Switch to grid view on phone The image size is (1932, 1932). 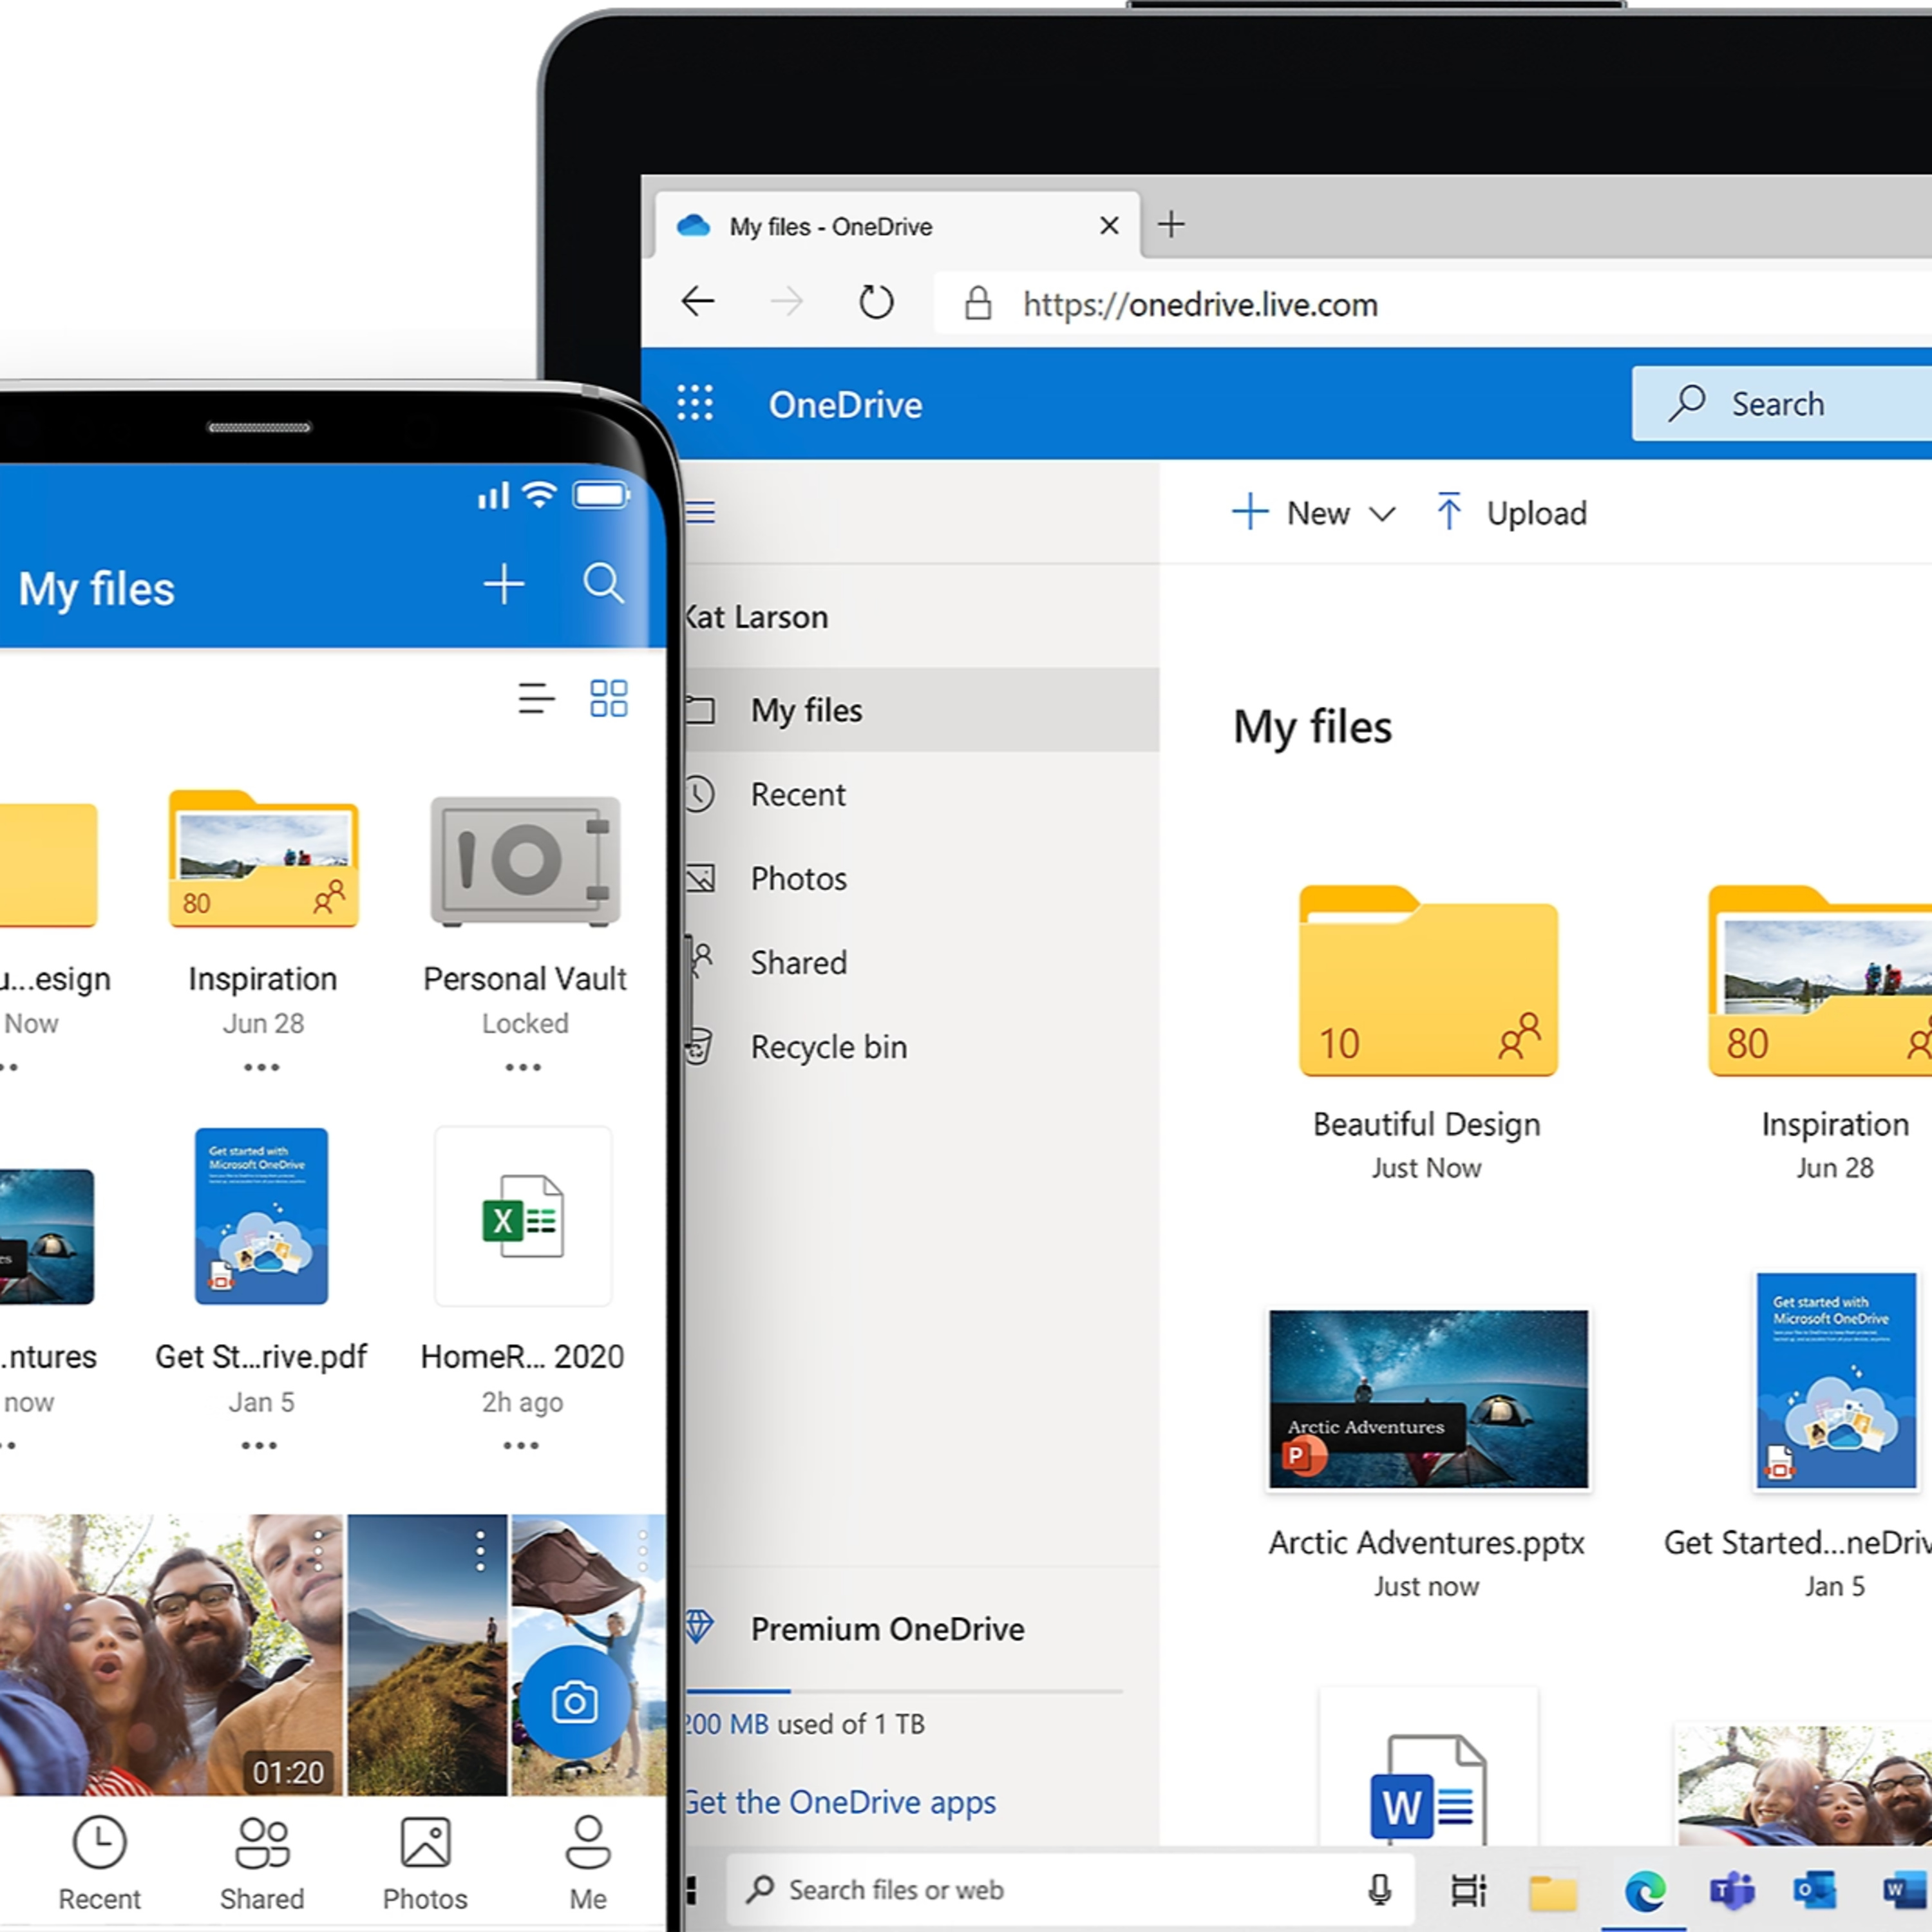click(608, 698)
